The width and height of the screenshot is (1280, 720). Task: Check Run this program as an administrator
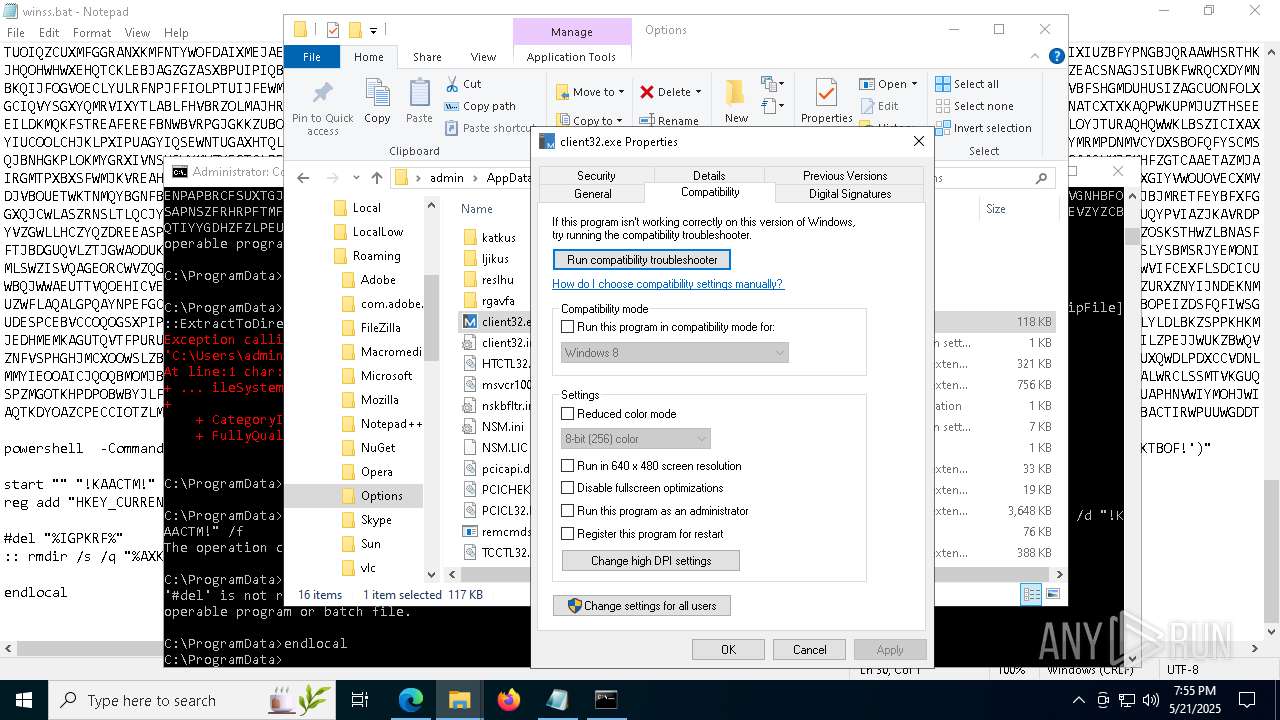tap(567, 511)
